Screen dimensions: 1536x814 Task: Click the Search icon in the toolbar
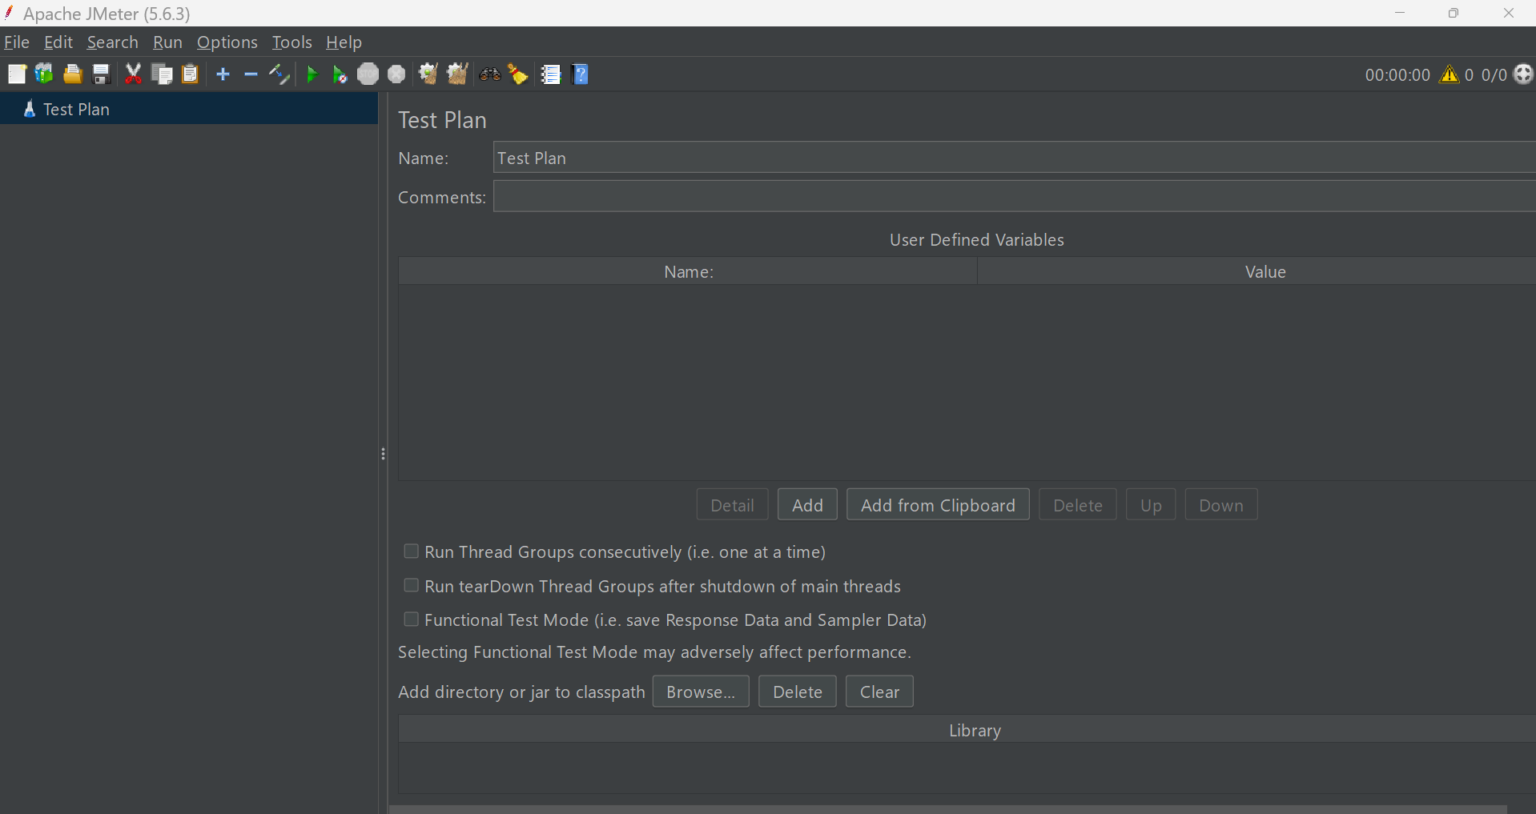[489, 73]
